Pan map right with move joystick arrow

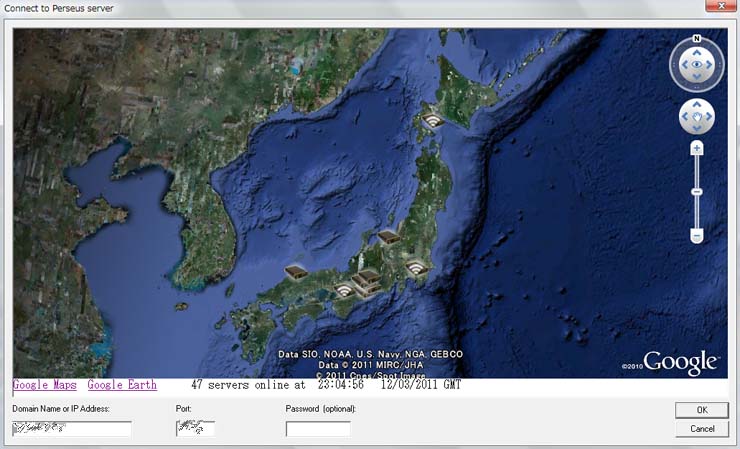pos(709,117)
